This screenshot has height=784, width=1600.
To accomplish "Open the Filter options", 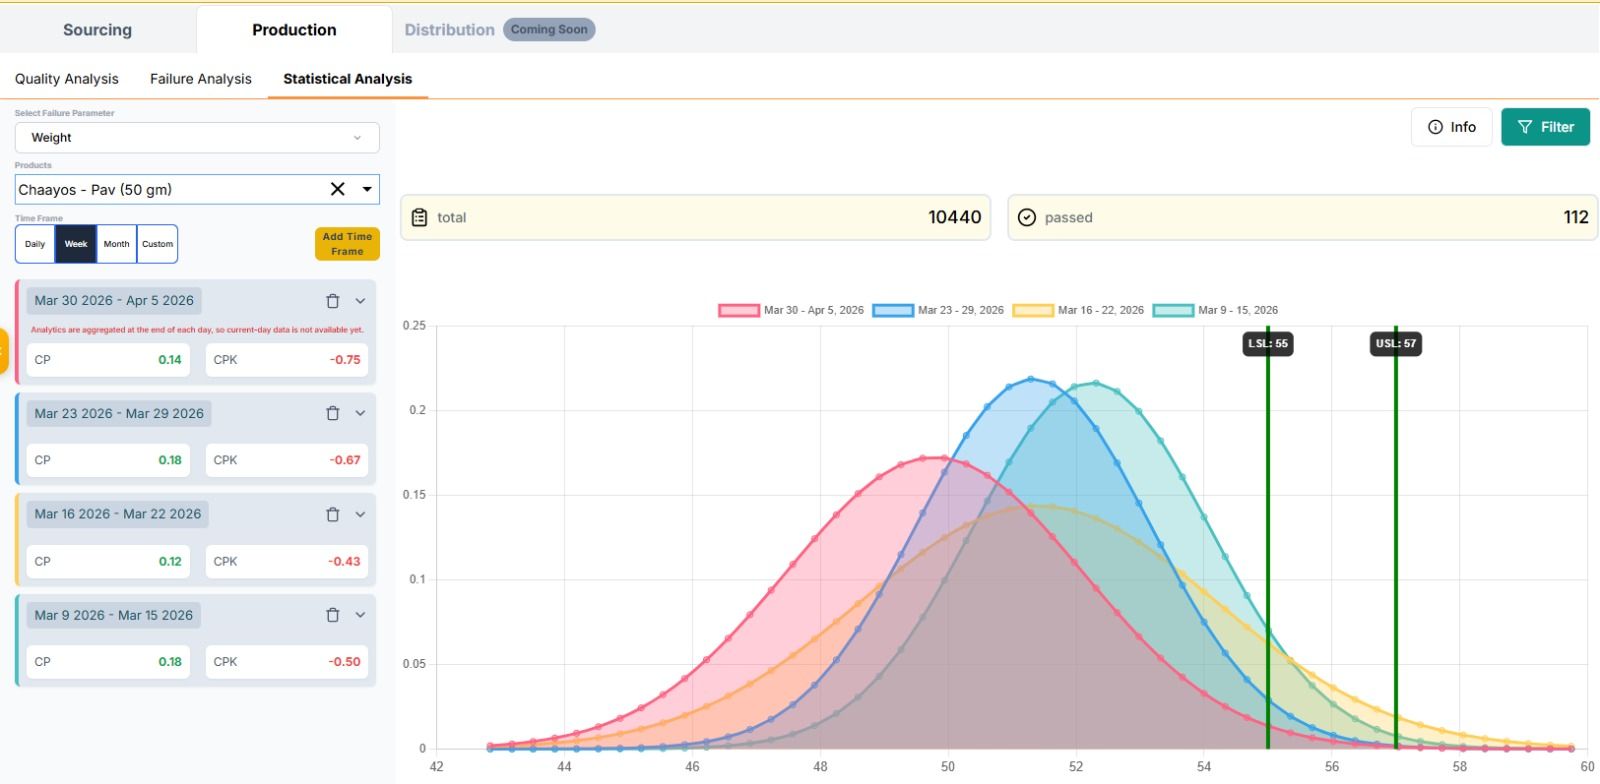I will click(x=1545, y=127).
